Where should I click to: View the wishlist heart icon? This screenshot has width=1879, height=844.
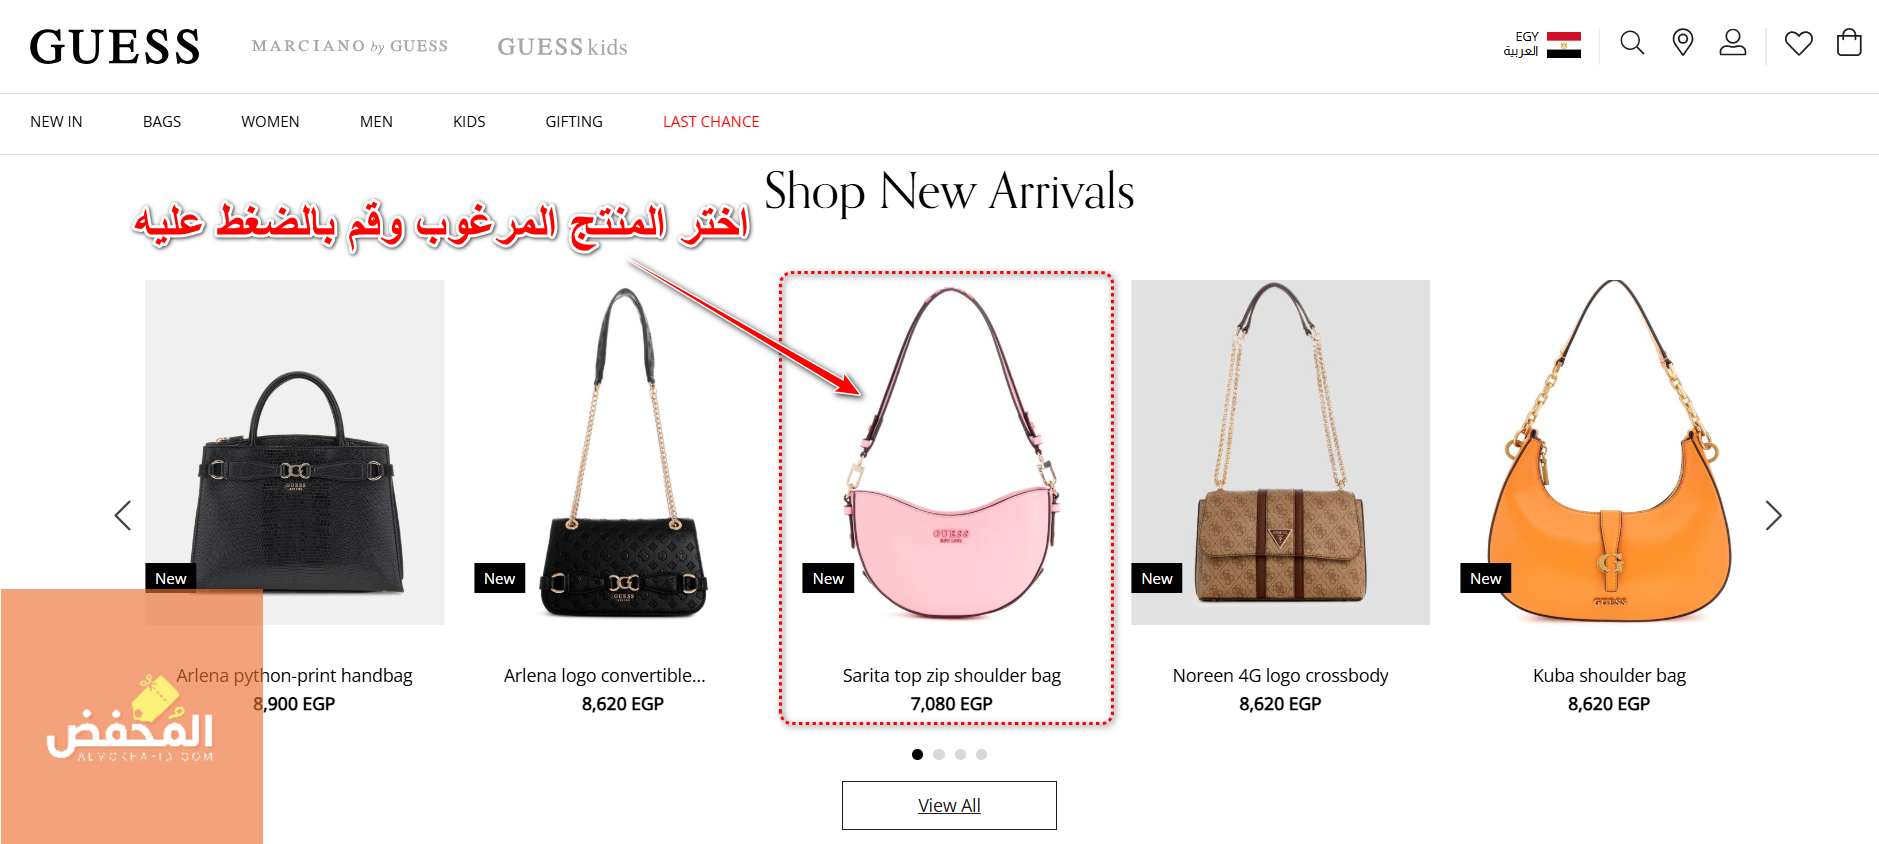(x=1799, y=43)
